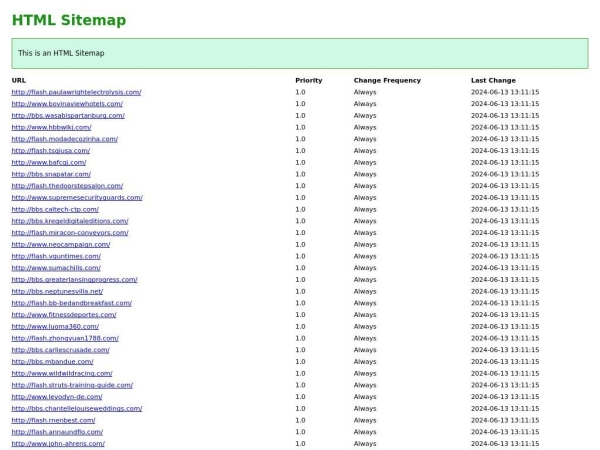Open the bbs.greaterlansingprogress.com link

[75, 280]
